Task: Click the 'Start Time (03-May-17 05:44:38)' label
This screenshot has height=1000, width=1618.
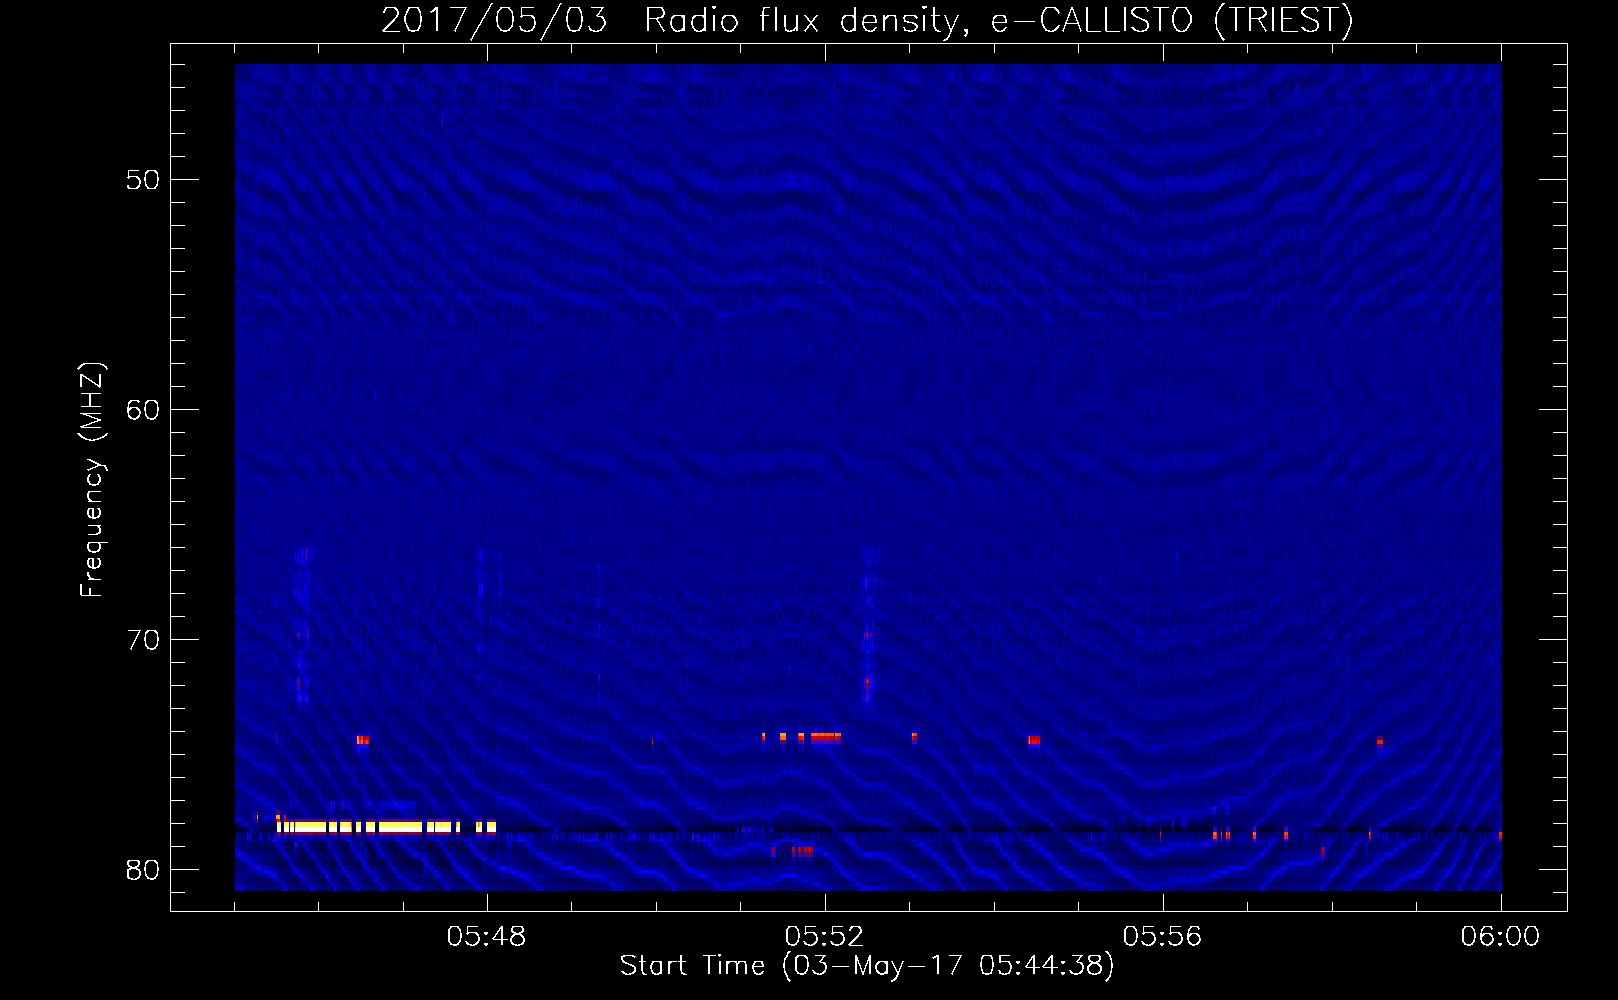Action: (x=867, y=966)
